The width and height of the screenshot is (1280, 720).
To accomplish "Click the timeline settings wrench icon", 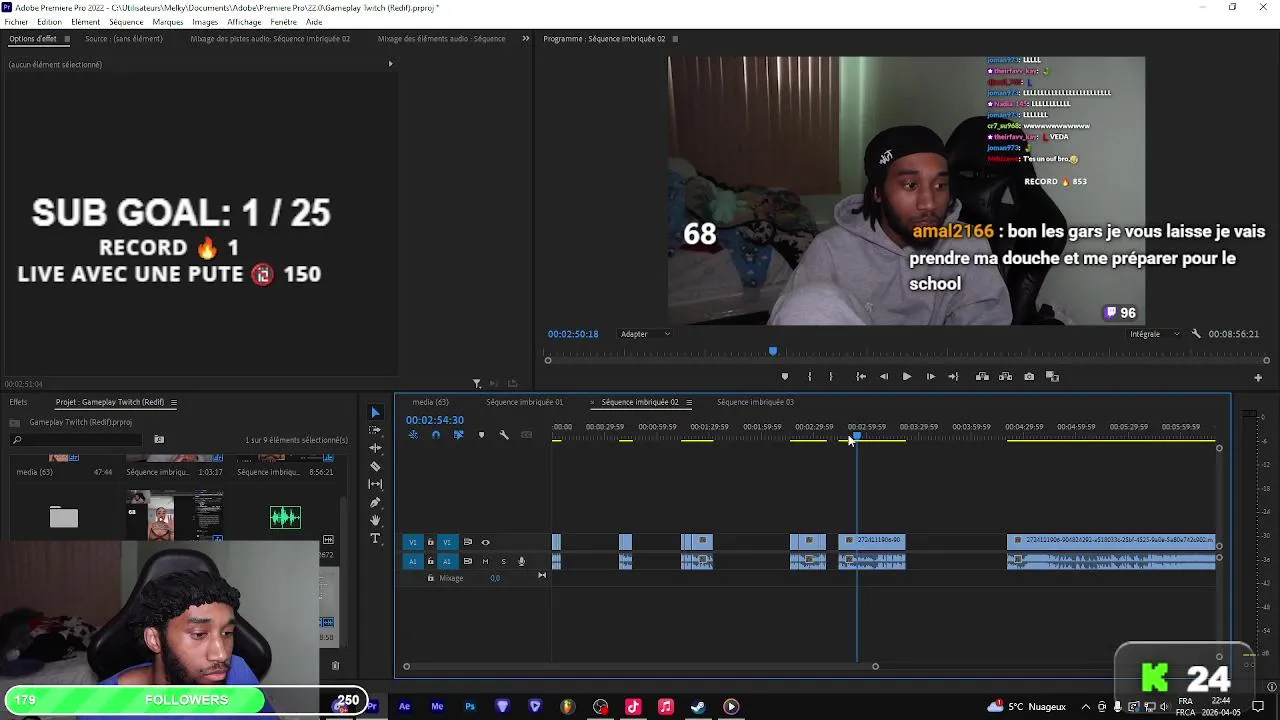I will click(x=504, y=435).
